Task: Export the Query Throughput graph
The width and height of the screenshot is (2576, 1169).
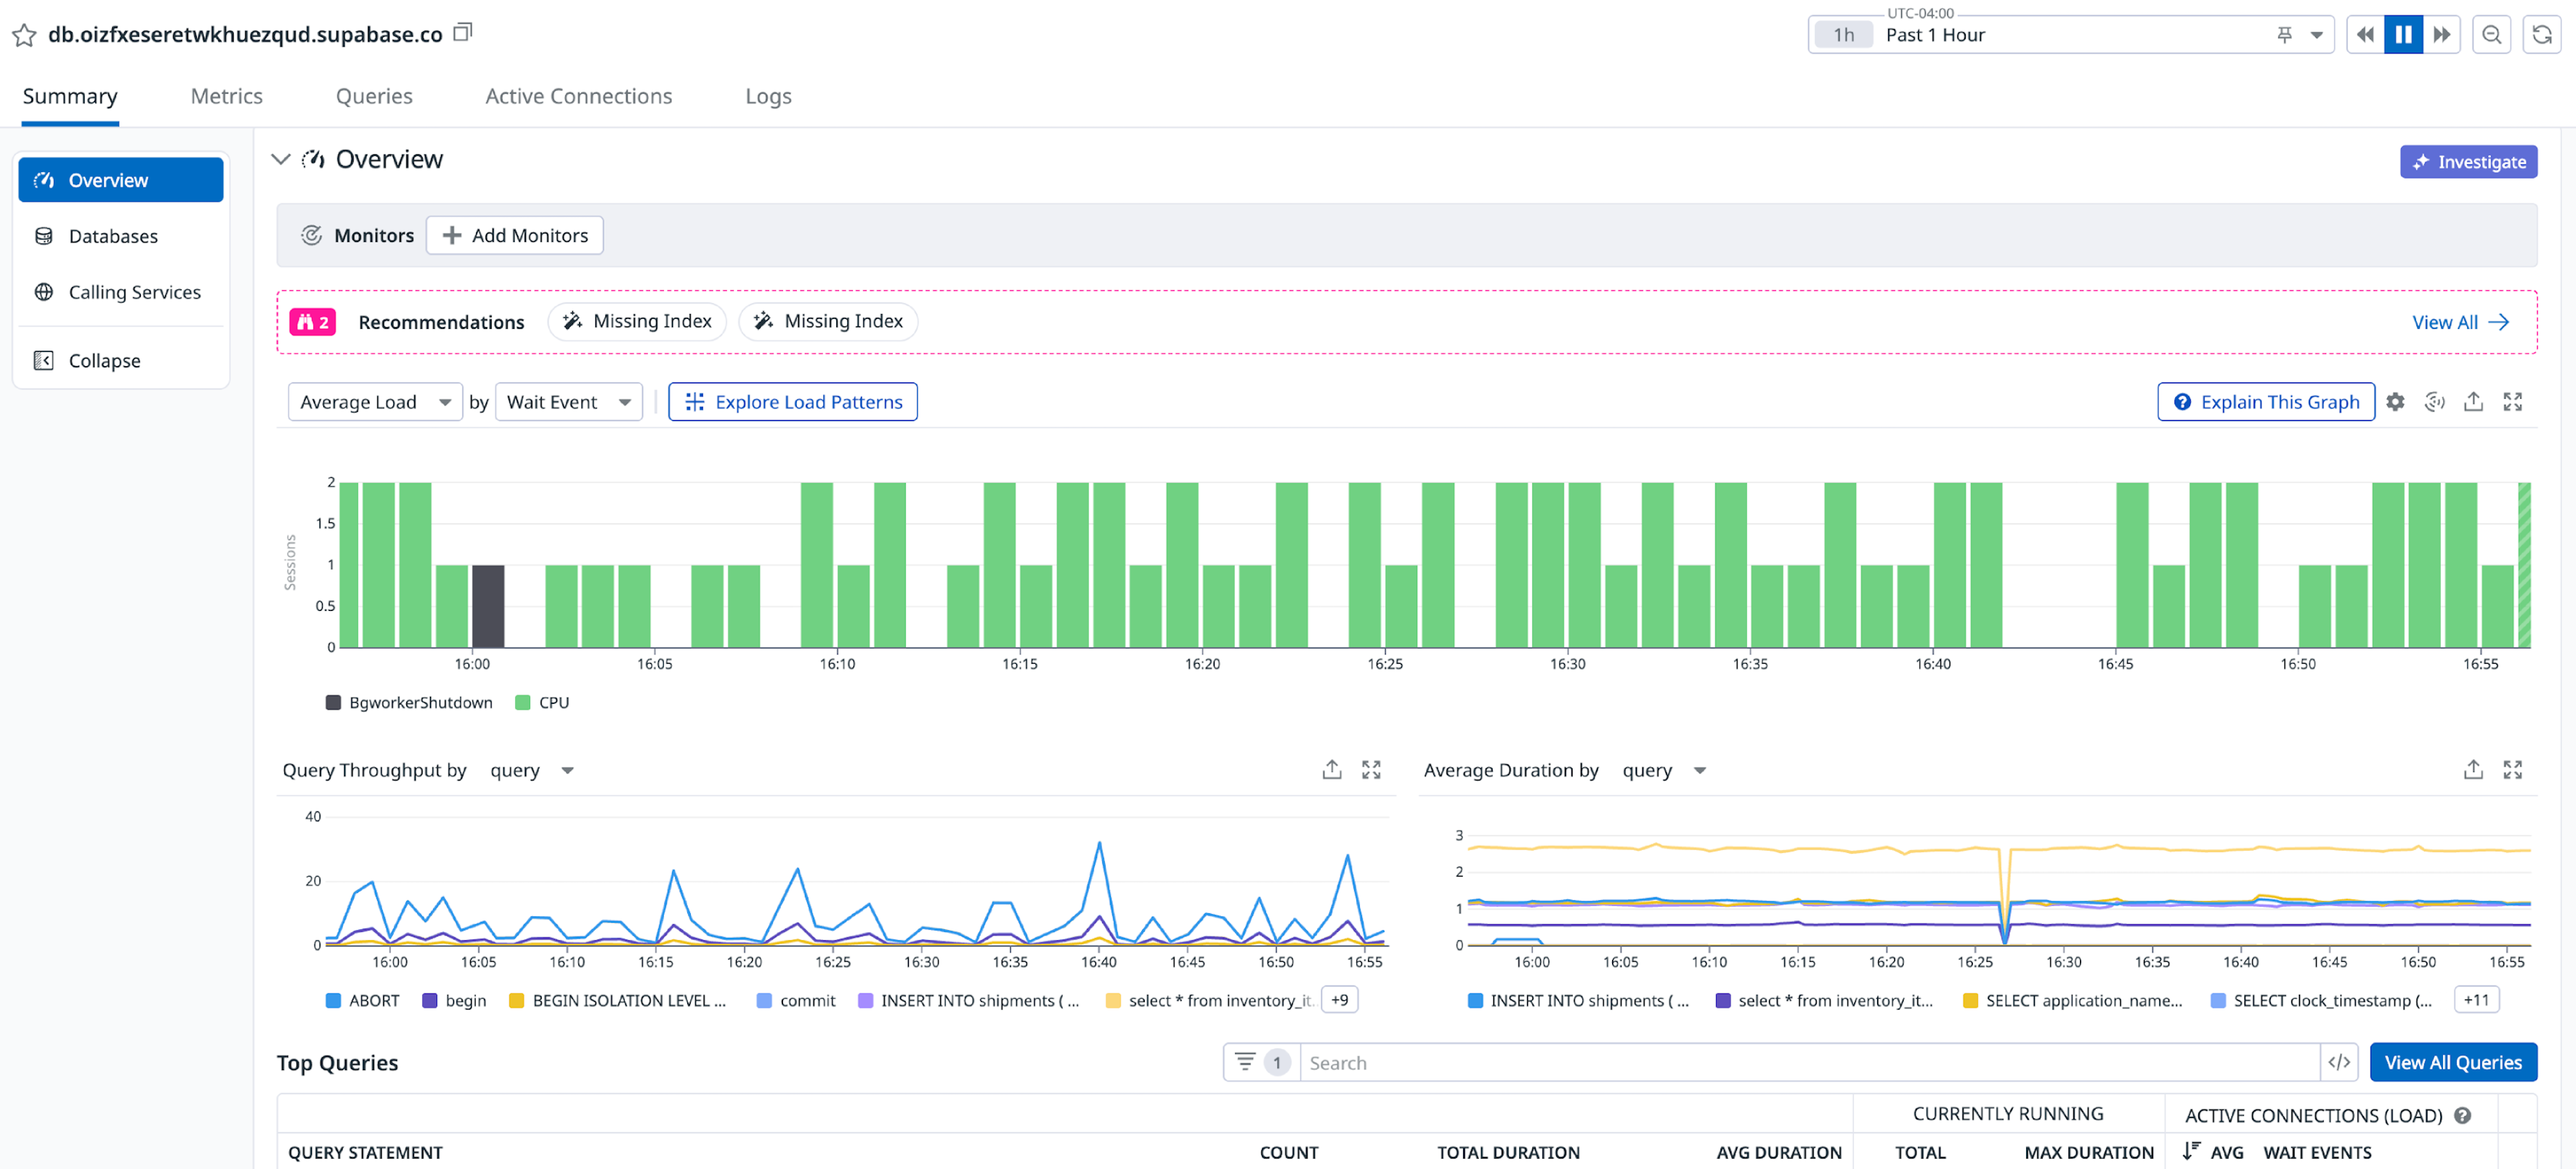Action: pos(1332,769)
